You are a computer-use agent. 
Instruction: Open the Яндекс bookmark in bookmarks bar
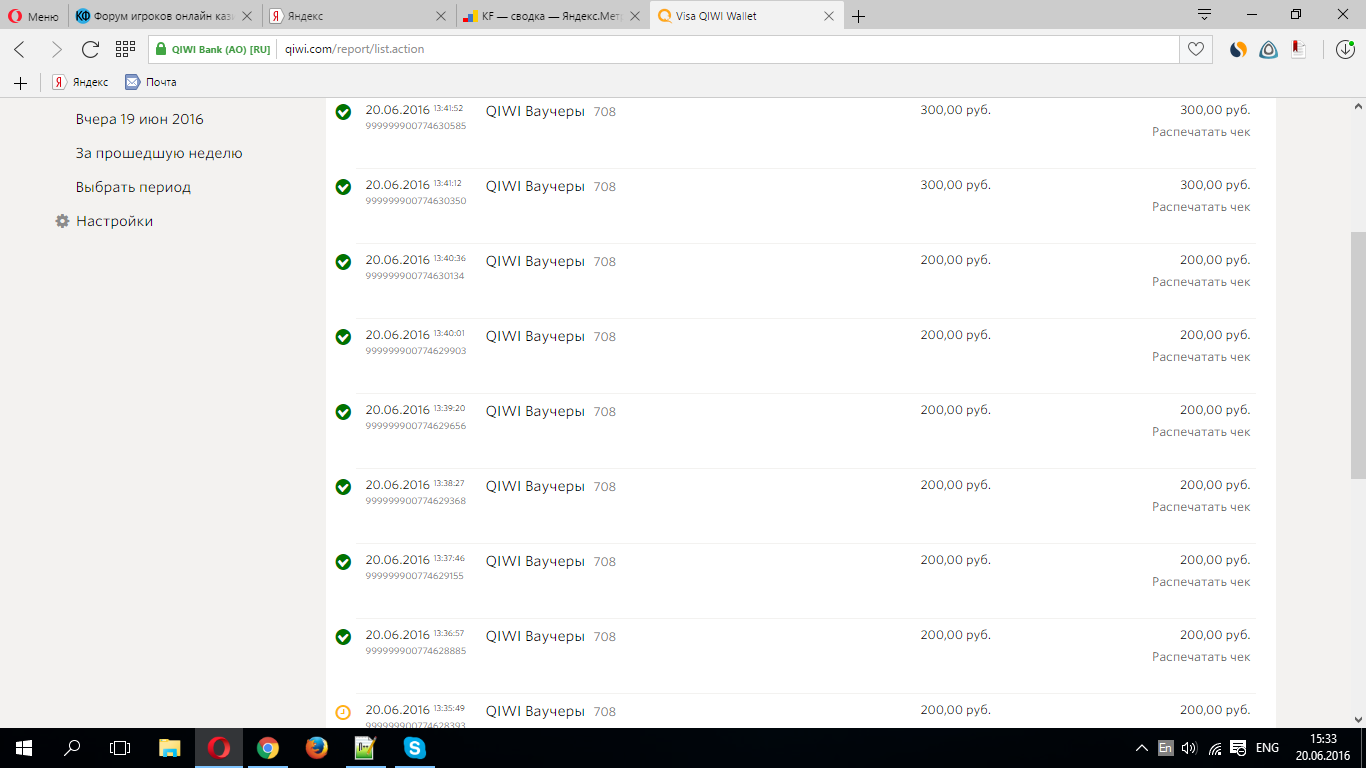(81, 82)
